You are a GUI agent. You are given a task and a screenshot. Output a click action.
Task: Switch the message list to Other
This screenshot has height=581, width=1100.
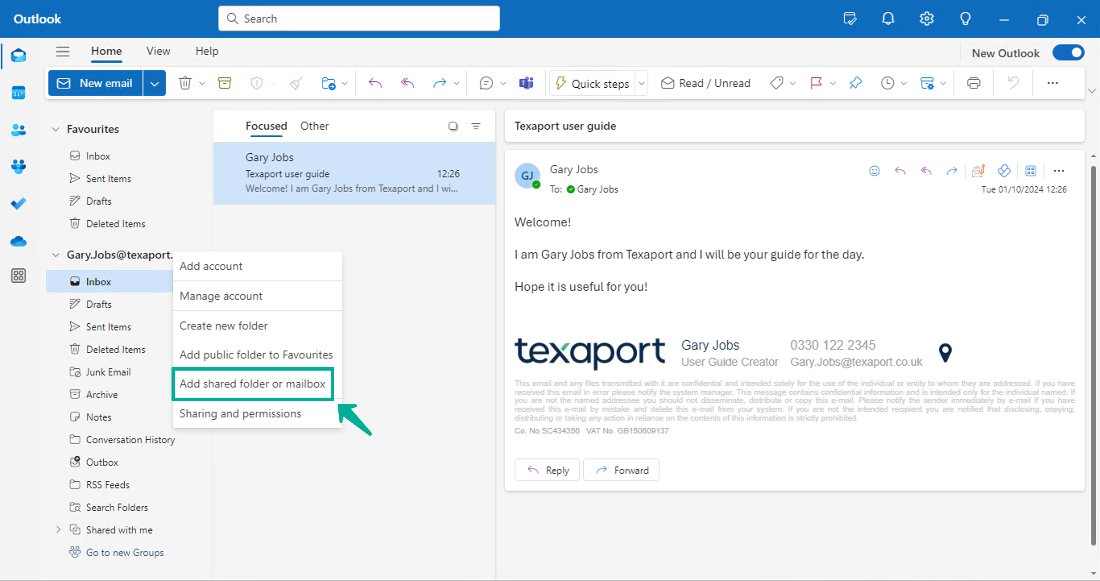pyautogui.click(x=314, y=126)
